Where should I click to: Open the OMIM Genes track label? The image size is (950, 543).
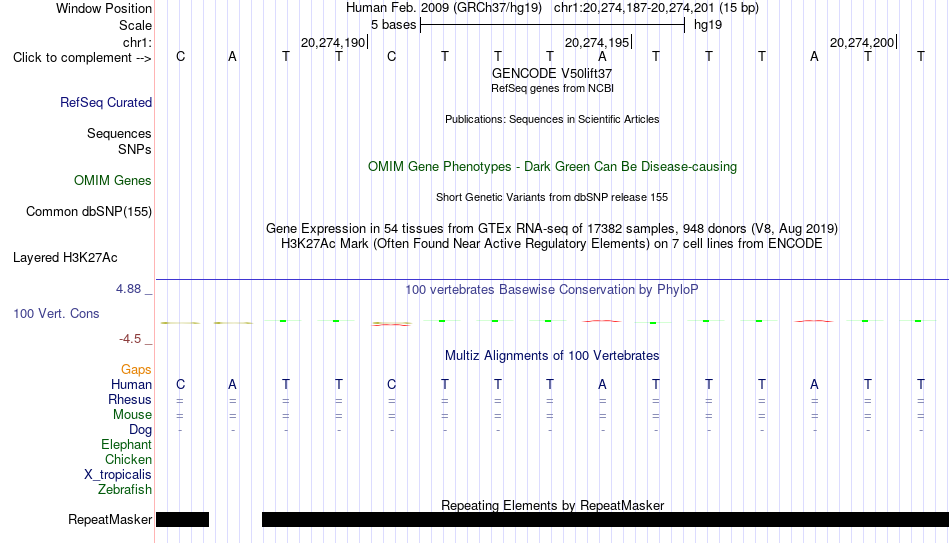click(x=113, y=181)
